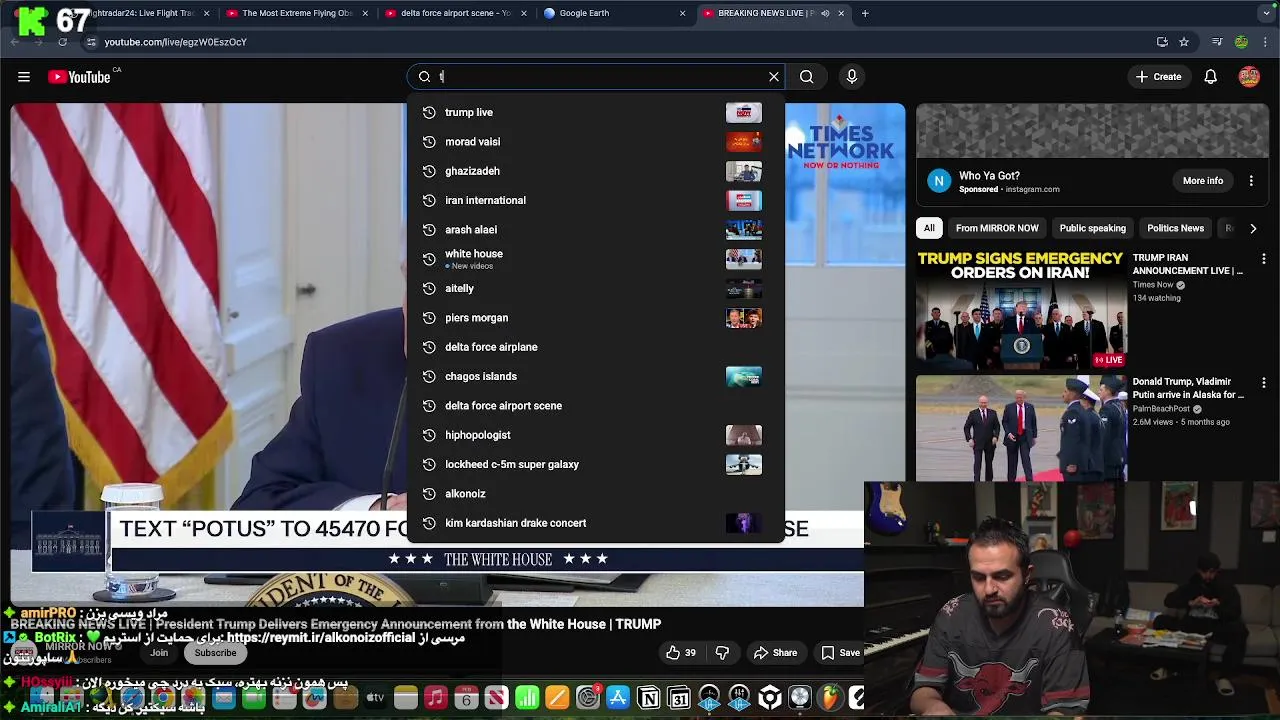
Task: Switch to delta force airport scene tab
Action: click(x=455, y=13)
